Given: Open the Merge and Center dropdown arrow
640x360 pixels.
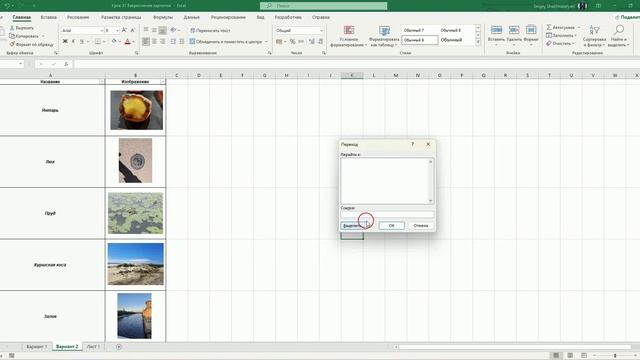Looking at the screenshot, I should click(x=267, y=42).
